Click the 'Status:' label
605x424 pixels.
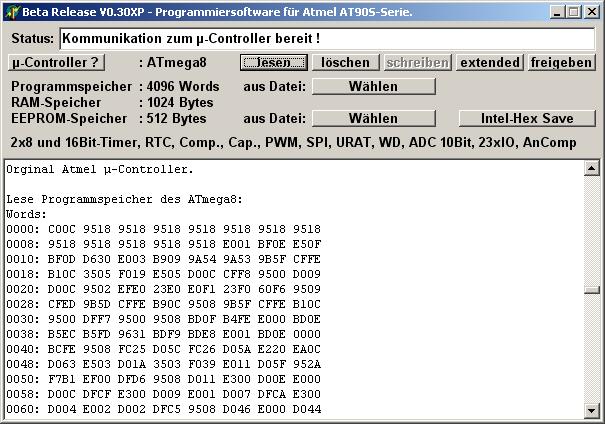[33, 39]
